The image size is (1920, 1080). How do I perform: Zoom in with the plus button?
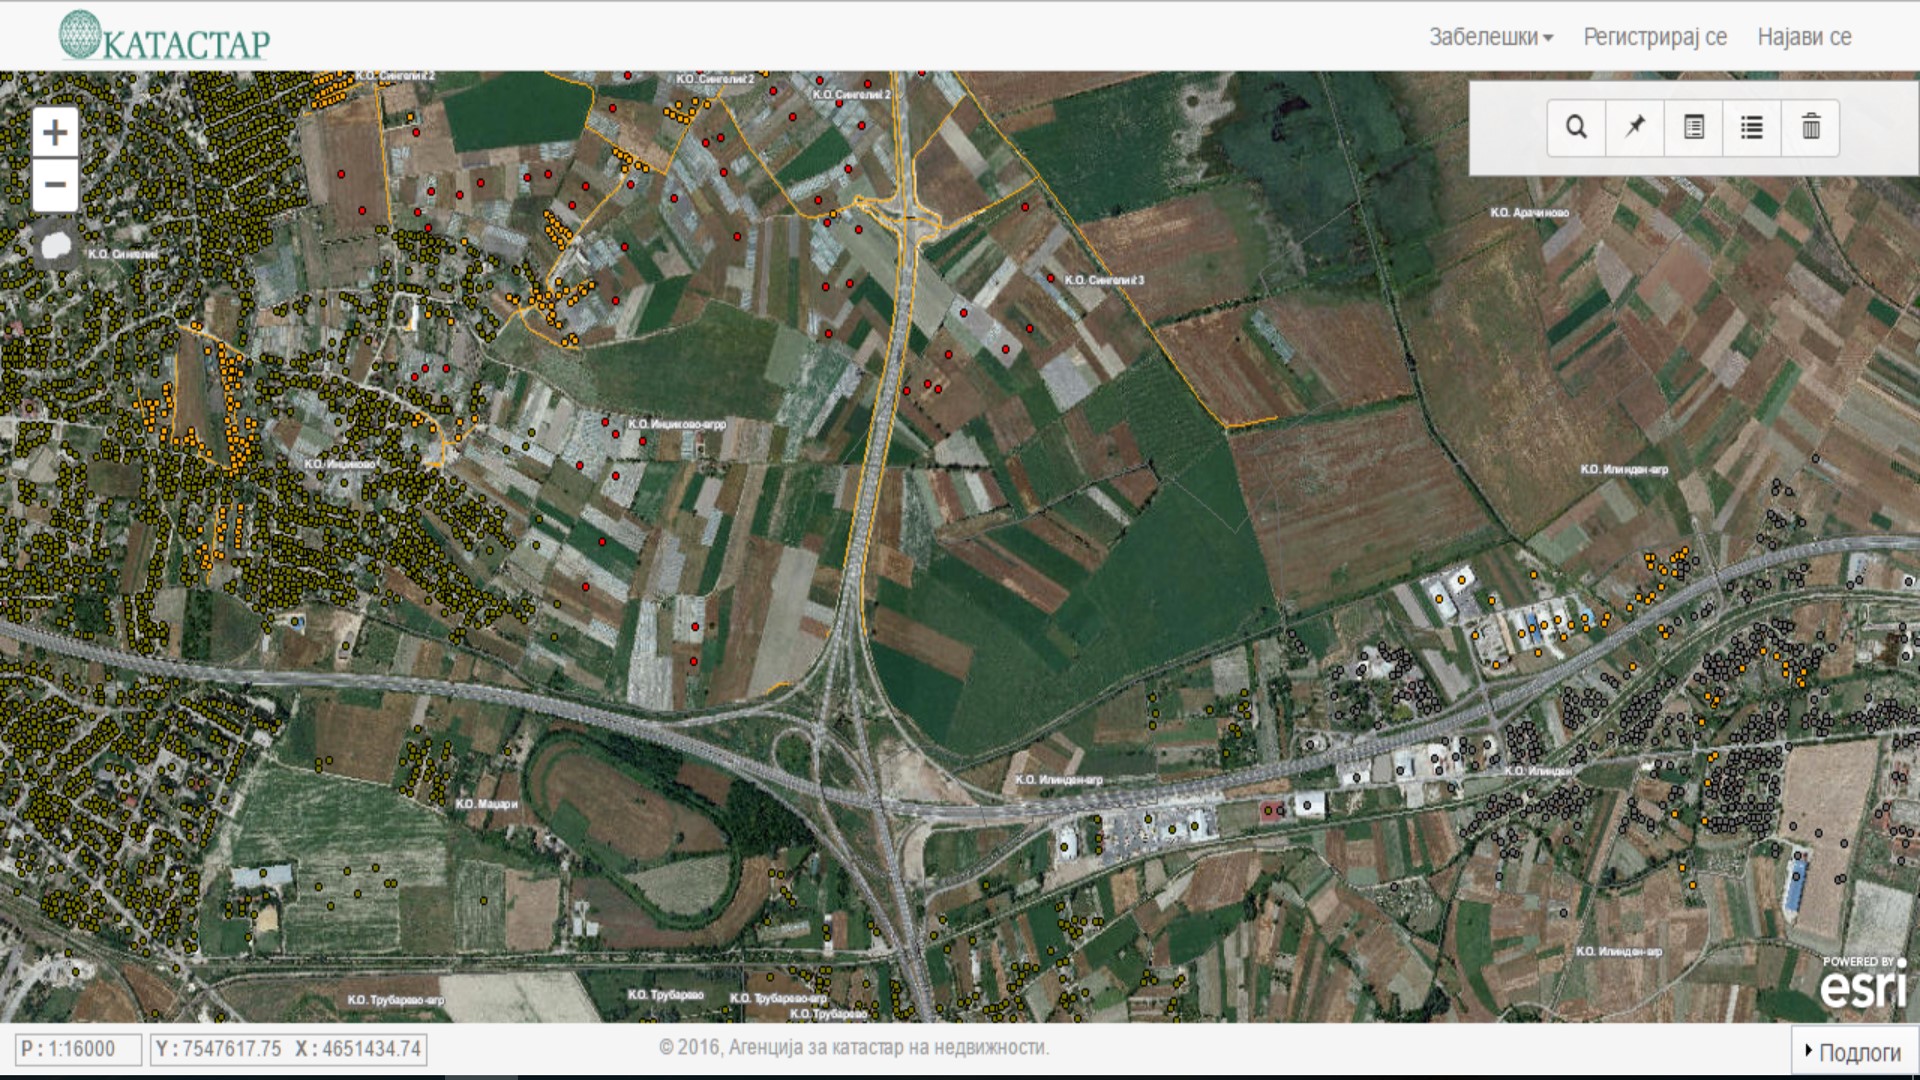point(55,133)
